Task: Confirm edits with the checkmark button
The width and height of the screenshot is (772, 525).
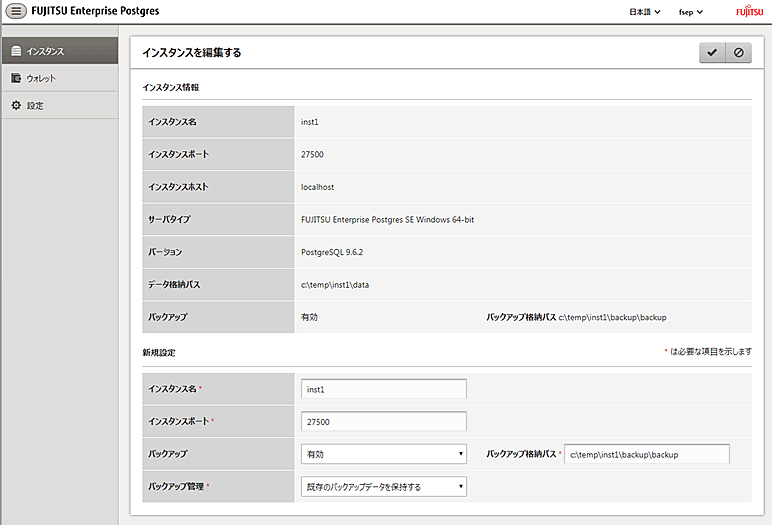Action: 712,53
